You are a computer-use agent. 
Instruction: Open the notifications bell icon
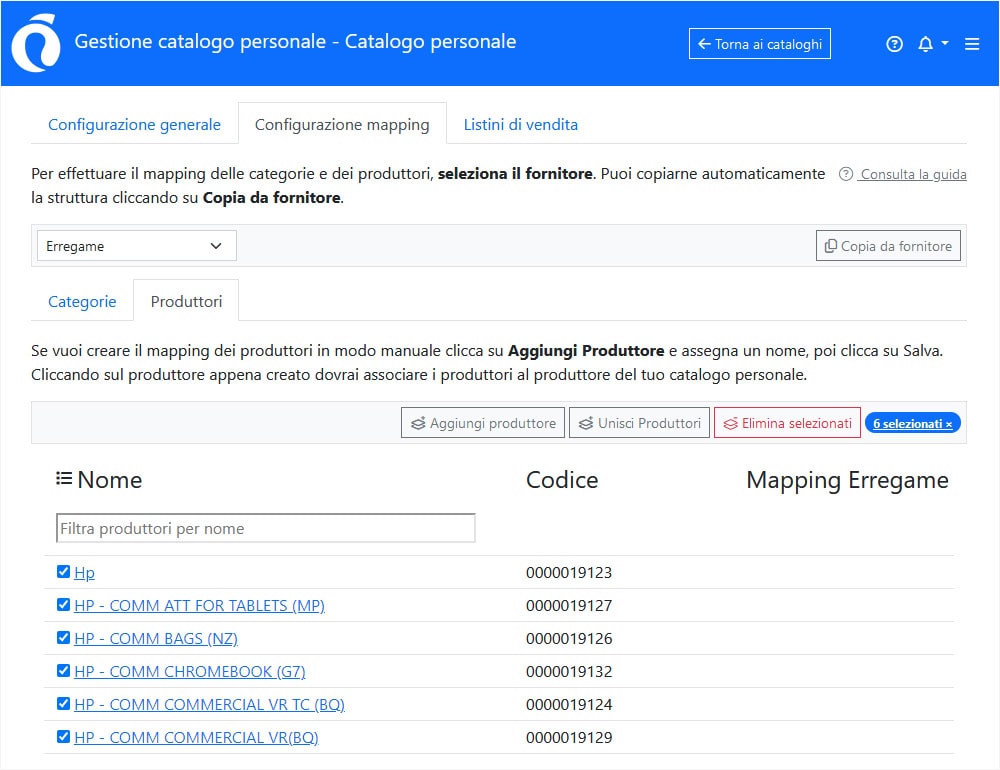925,43
